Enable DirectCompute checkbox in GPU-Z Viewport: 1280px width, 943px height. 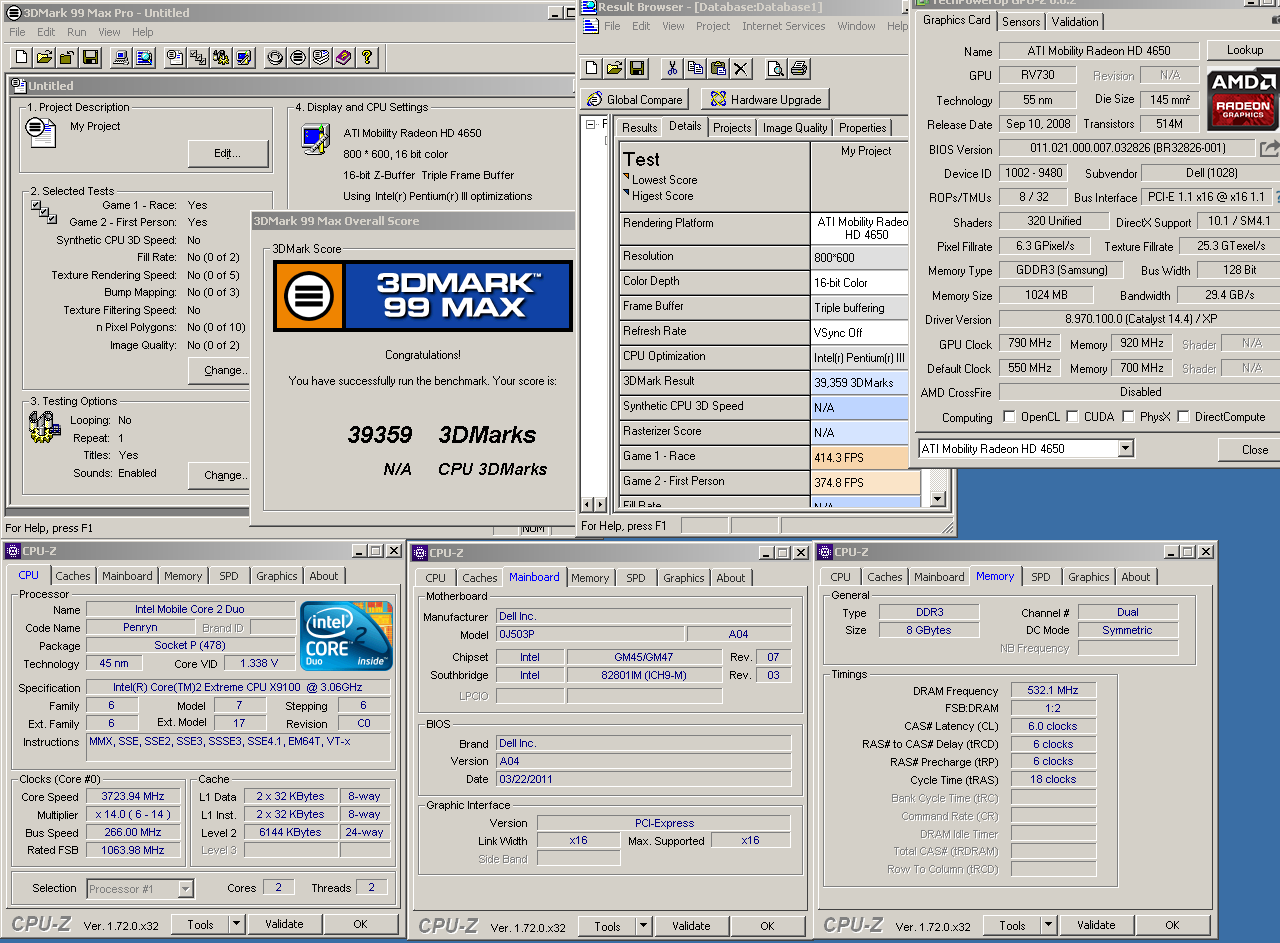(x=1184, y=416)
